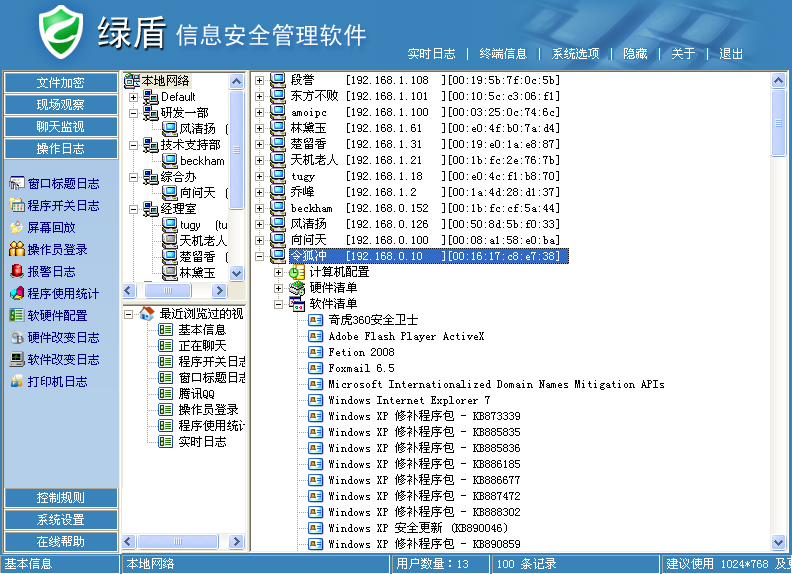Select the row amoipc 192.168.1.100
The width and height of the screenshot is (792, 574).
click(424, 112)
